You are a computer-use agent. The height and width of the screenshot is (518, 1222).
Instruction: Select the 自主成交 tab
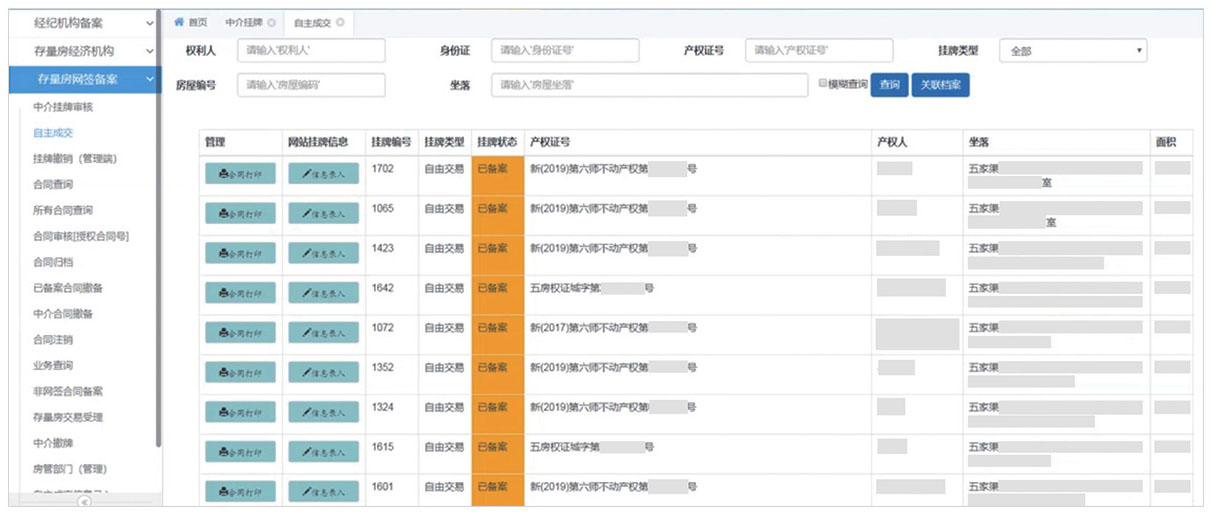coord(312,22)
